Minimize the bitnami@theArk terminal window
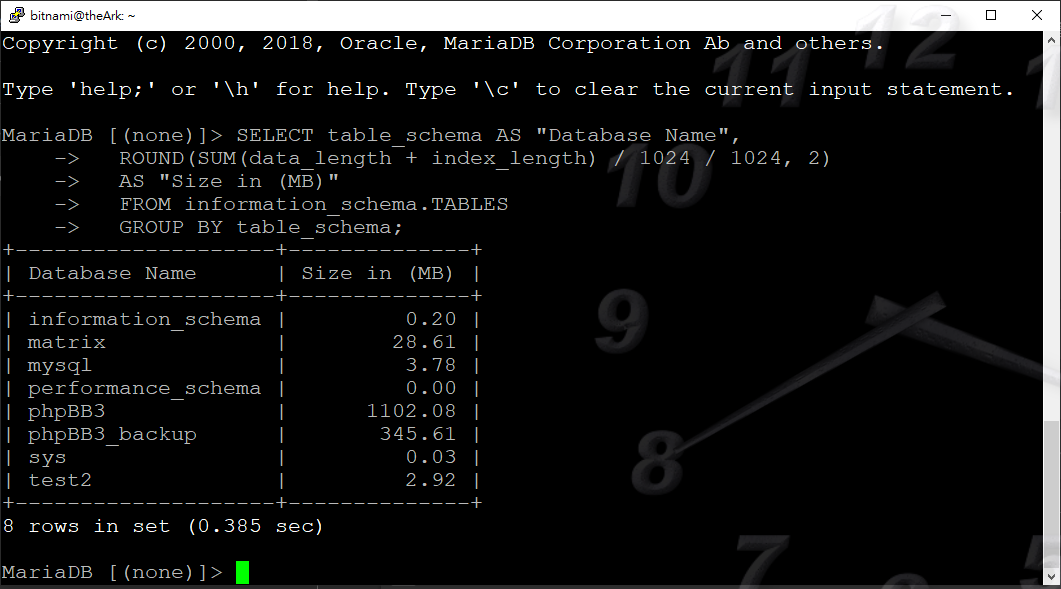This screenshot has height=589, width=1061. tap(946, 15)
